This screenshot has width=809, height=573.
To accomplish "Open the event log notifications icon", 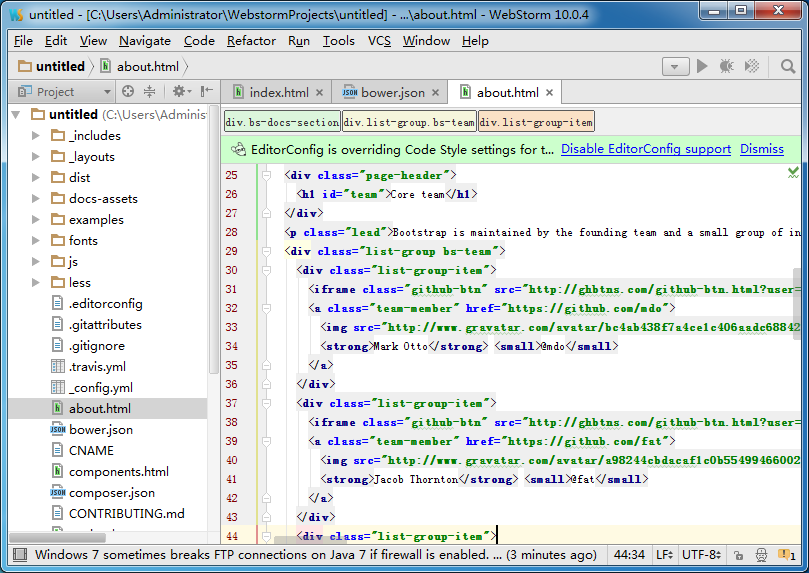I will (784, 555).
